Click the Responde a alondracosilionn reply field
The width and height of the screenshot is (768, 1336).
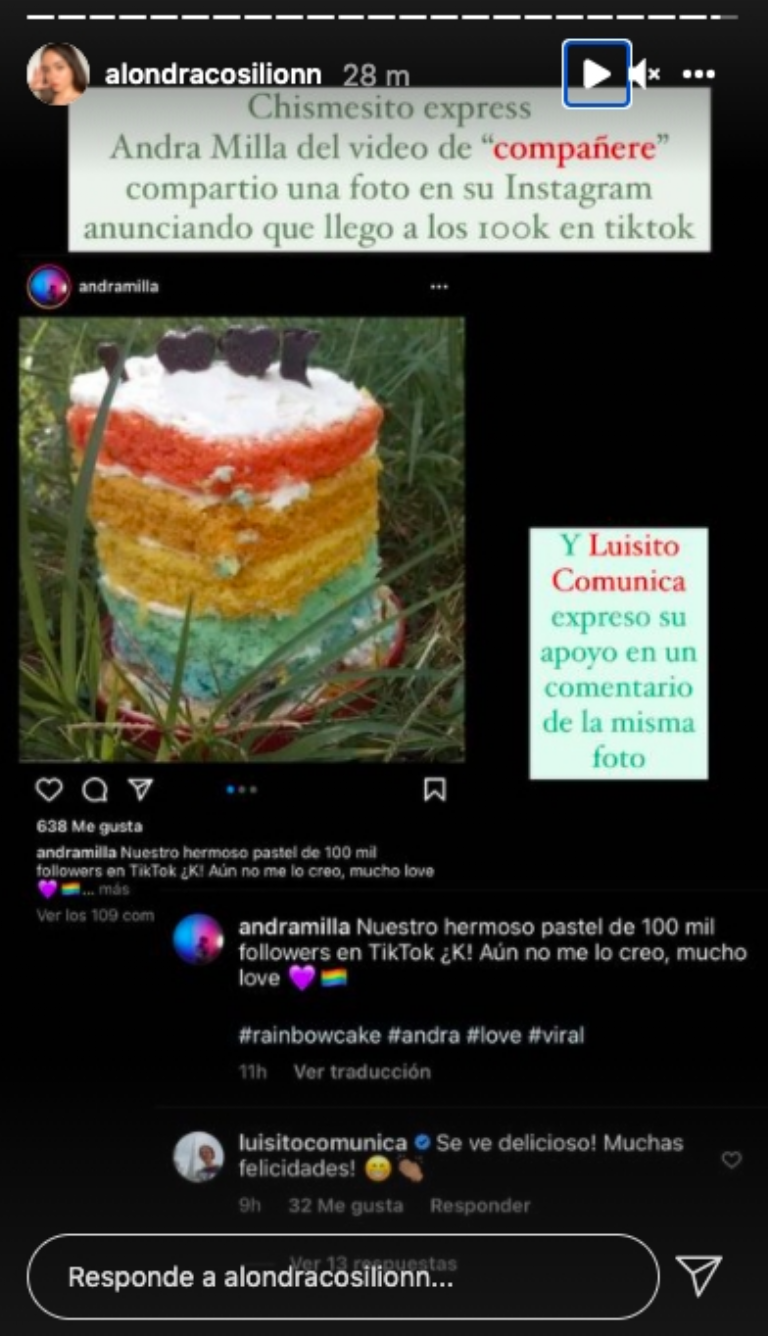point(343,1277)
